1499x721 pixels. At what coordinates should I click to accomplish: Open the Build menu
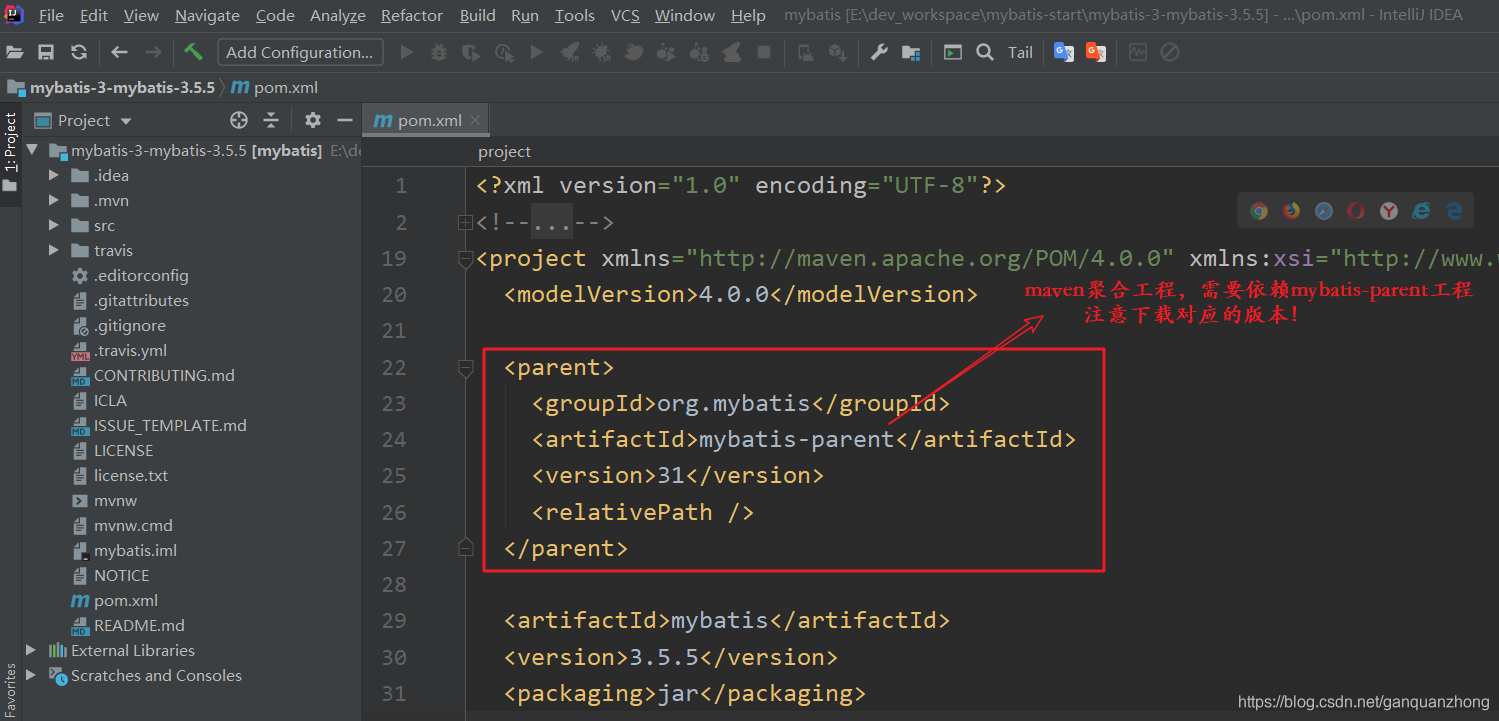click(x=477, y=15)
